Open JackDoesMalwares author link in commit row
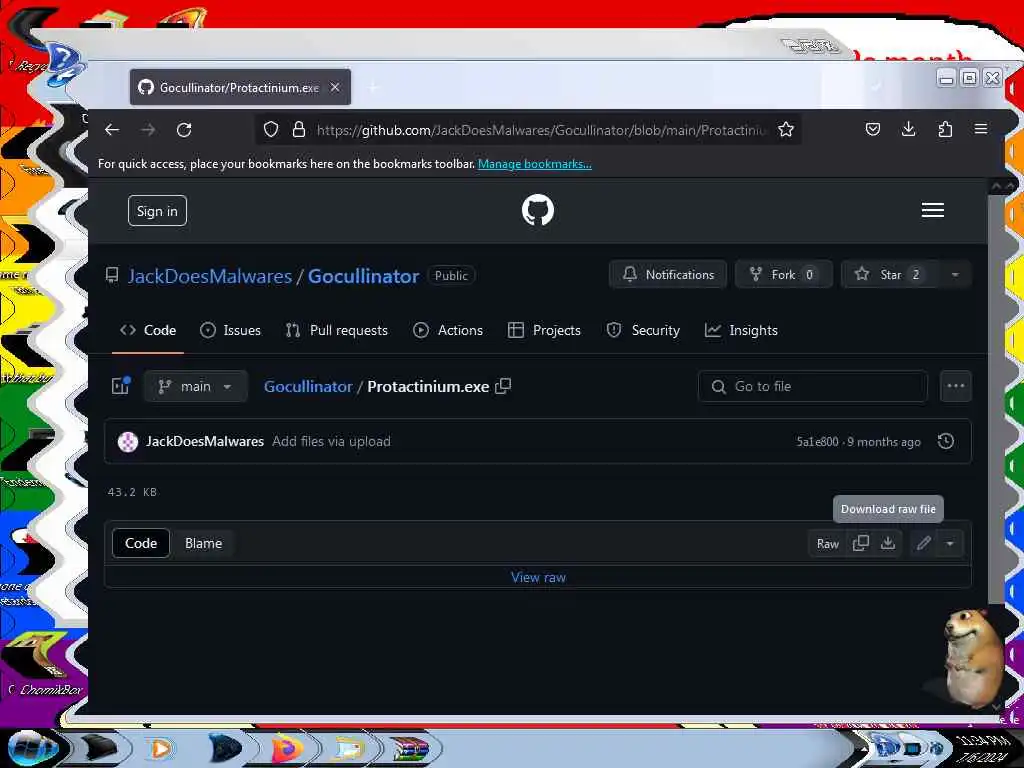 (x=205, y=441)
